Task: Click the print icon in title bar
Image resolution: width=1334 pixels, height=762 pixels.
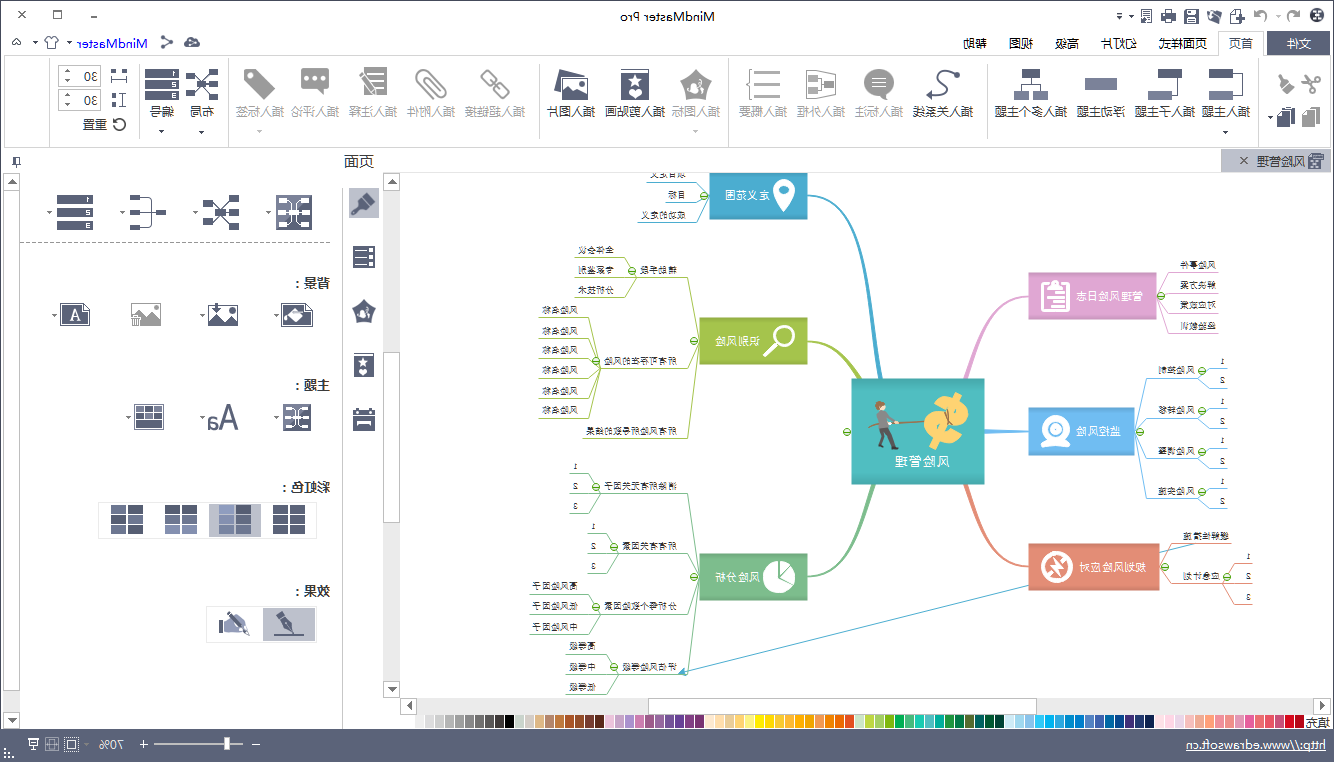Action: 1168,16
